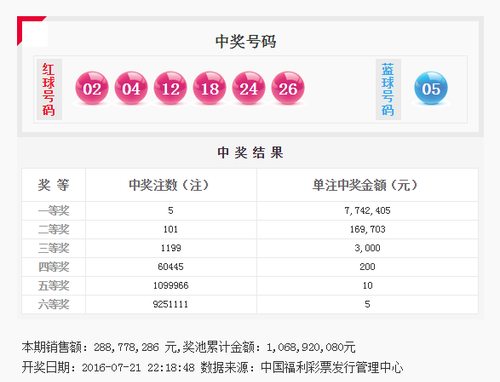Click the 一等奖 row label
Screen dimensions: 500x382
[53, 211]
